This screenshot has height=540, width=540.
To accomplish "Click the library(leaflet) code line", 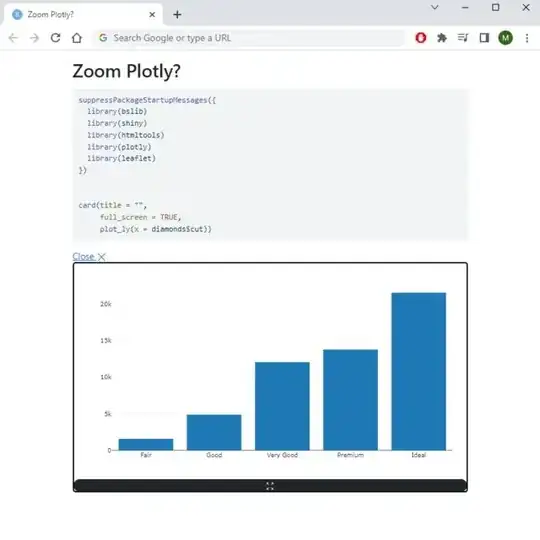I will point(122,158).
